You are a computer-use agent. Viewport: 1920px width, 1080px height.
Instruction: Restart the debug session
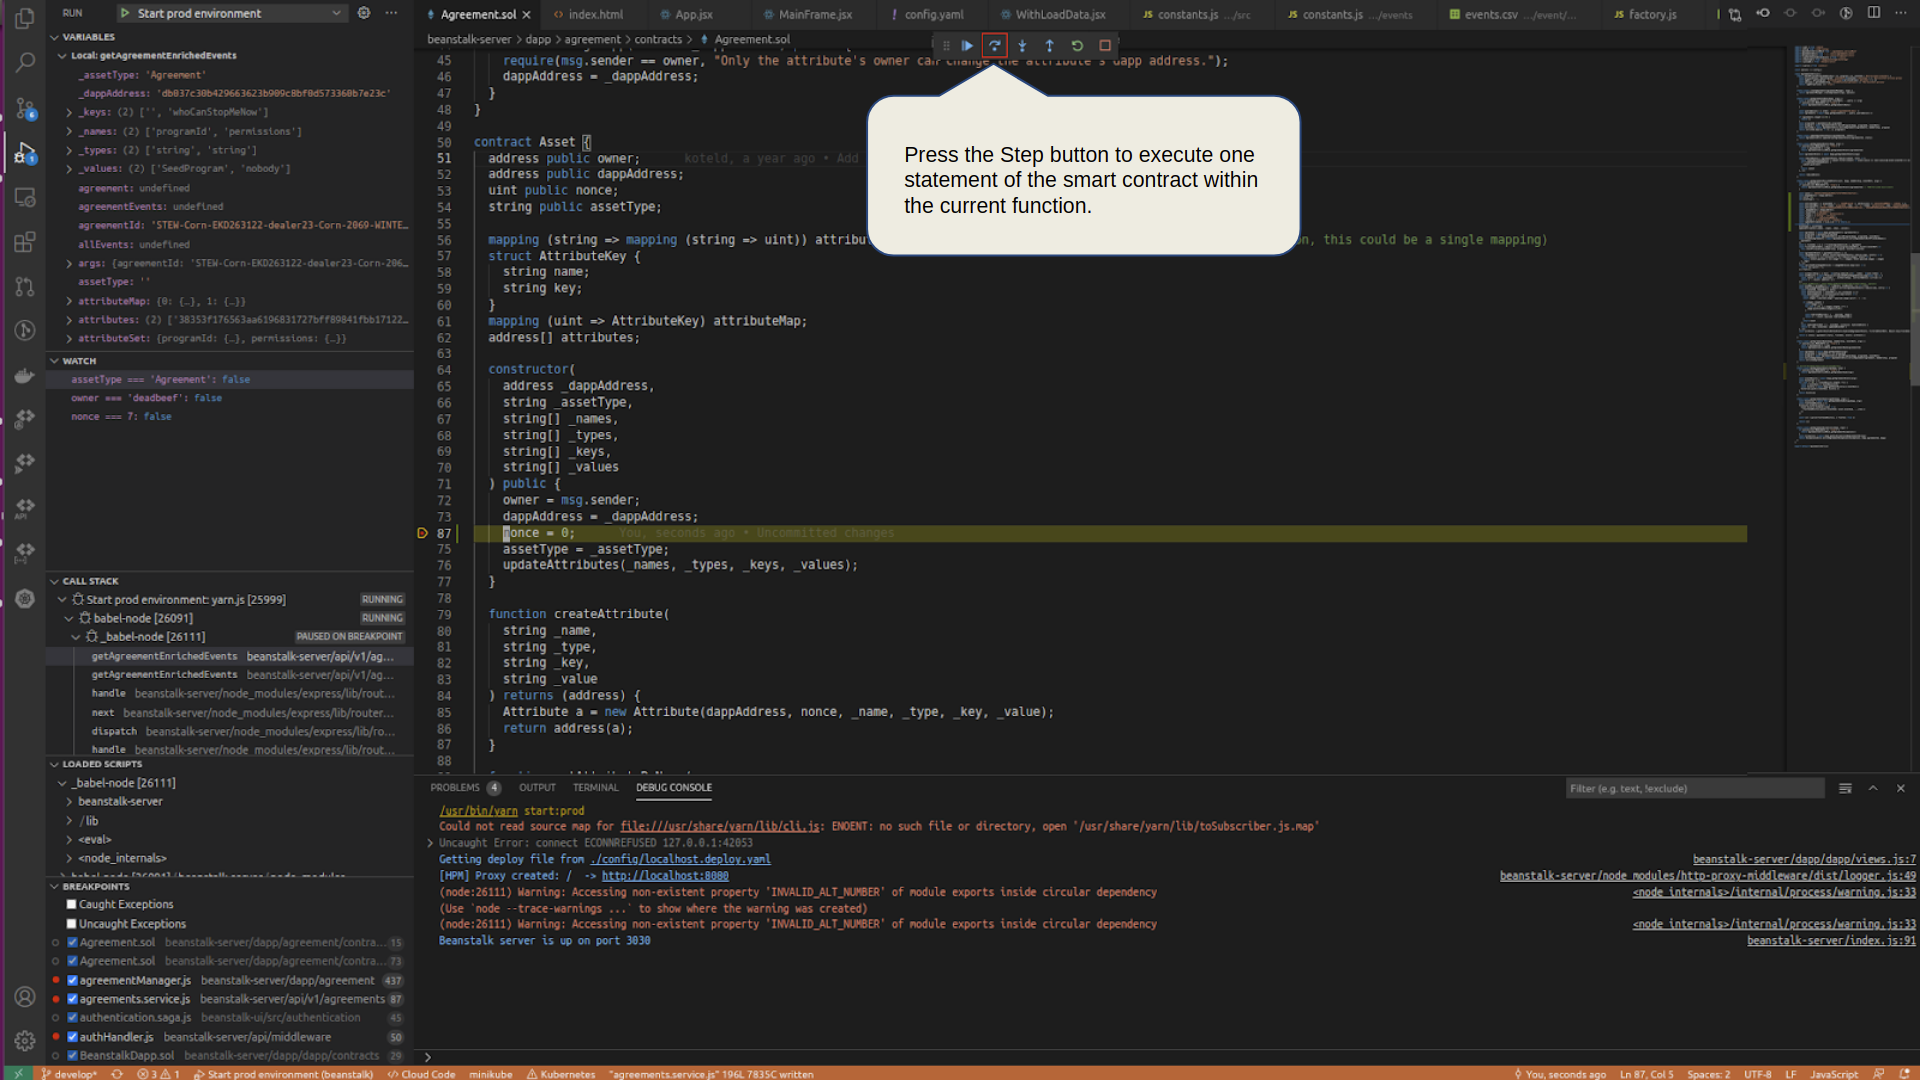click(1077, 45)
